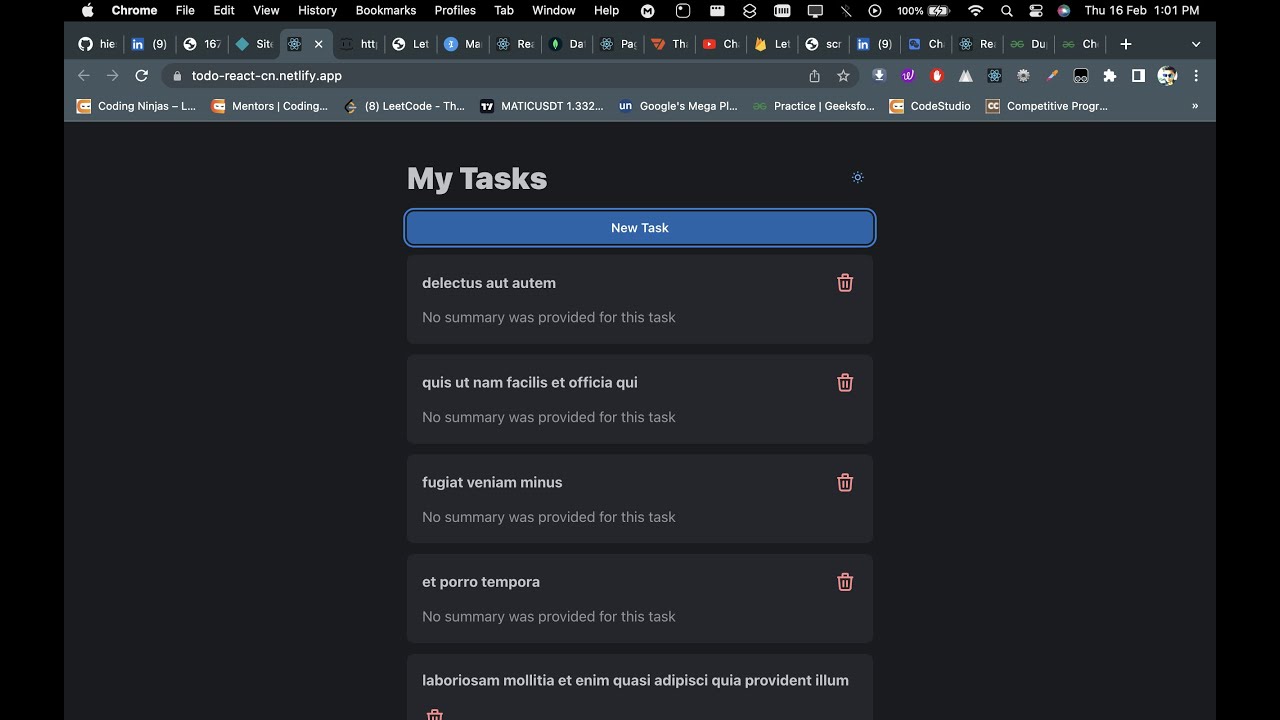Toggle the light/dark theme sun icon

click(857, 178)
